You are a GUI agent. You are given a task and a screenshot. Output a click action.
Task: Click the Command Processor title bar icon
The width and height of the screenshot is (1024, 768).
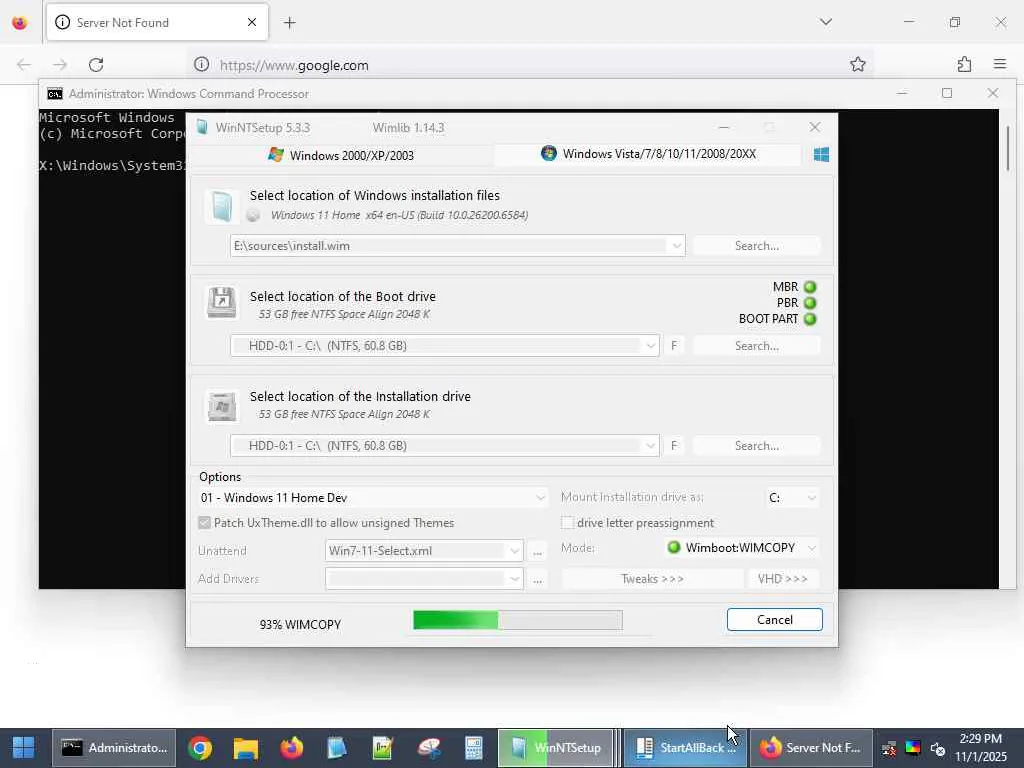click(x=55, y=94)
